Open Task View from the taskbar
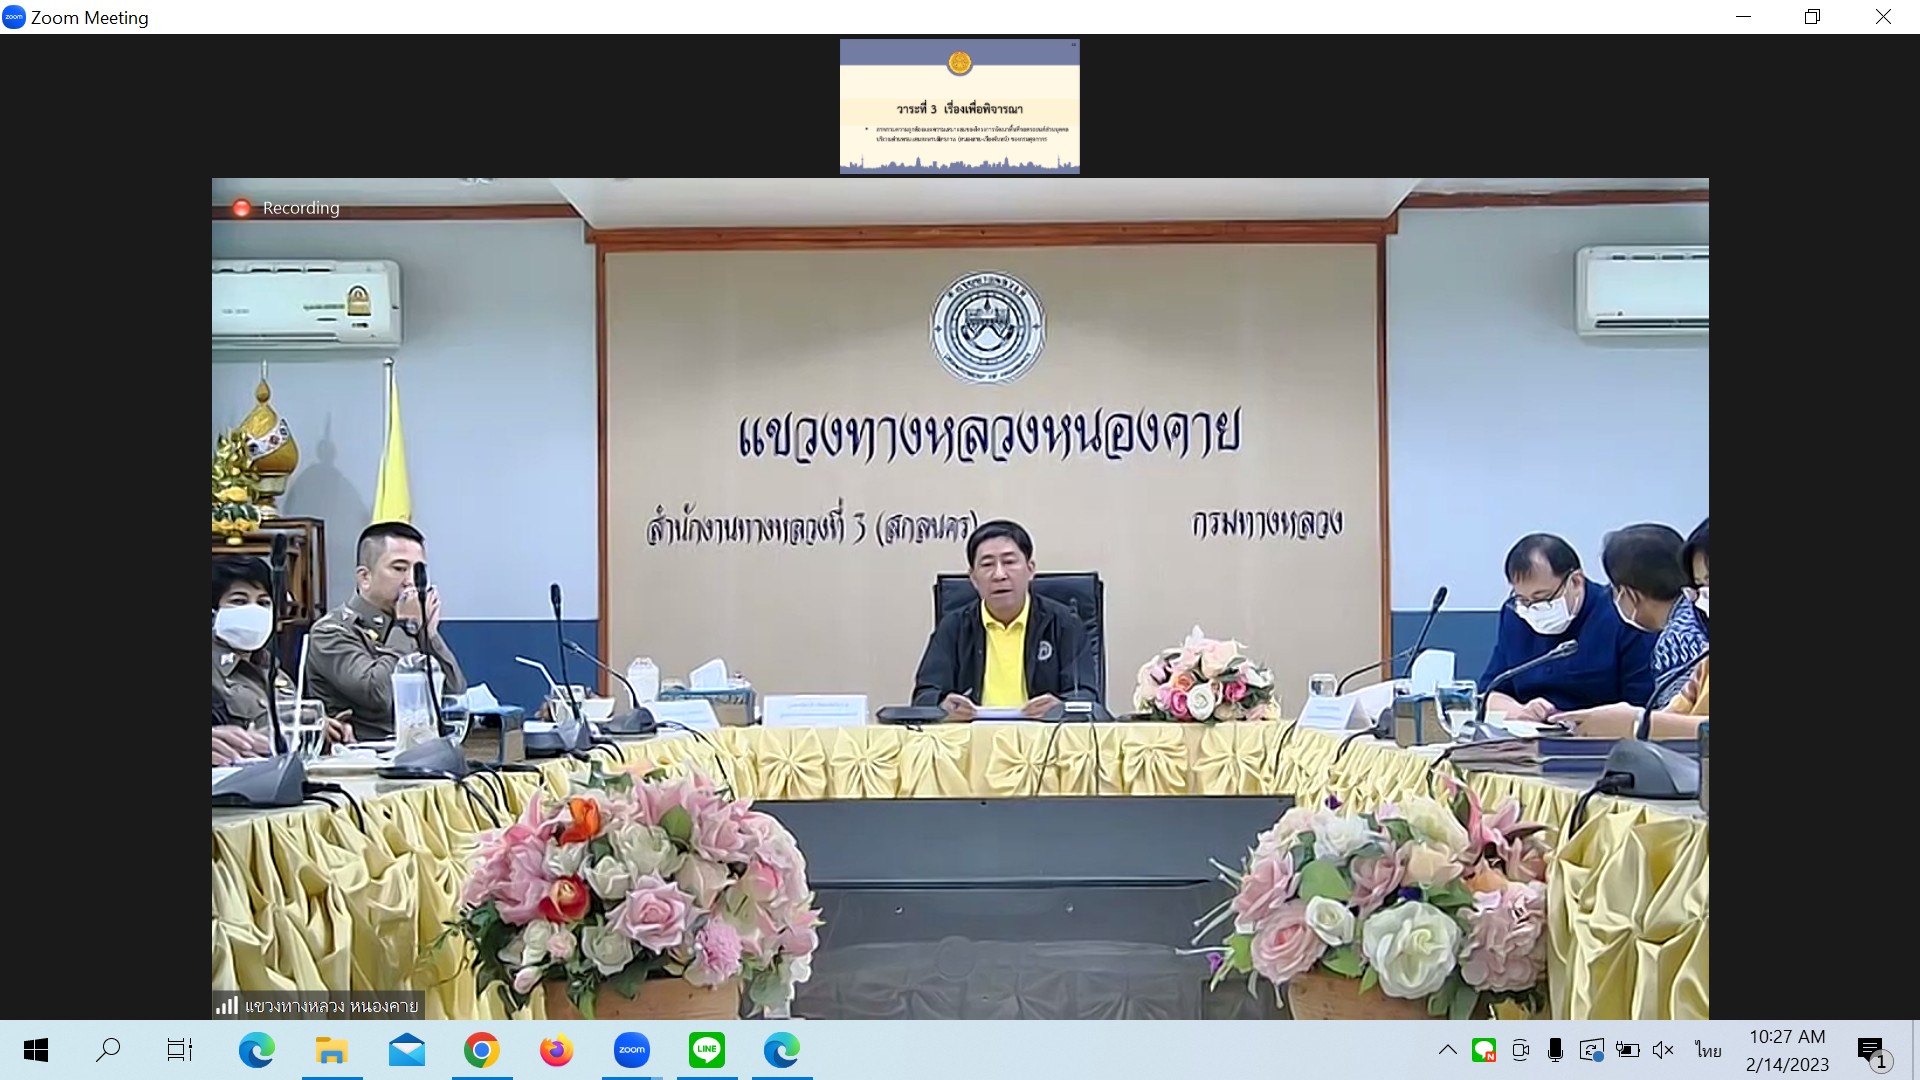The width and height of the screenshot is (1920, 1080). click(180, 1050)
